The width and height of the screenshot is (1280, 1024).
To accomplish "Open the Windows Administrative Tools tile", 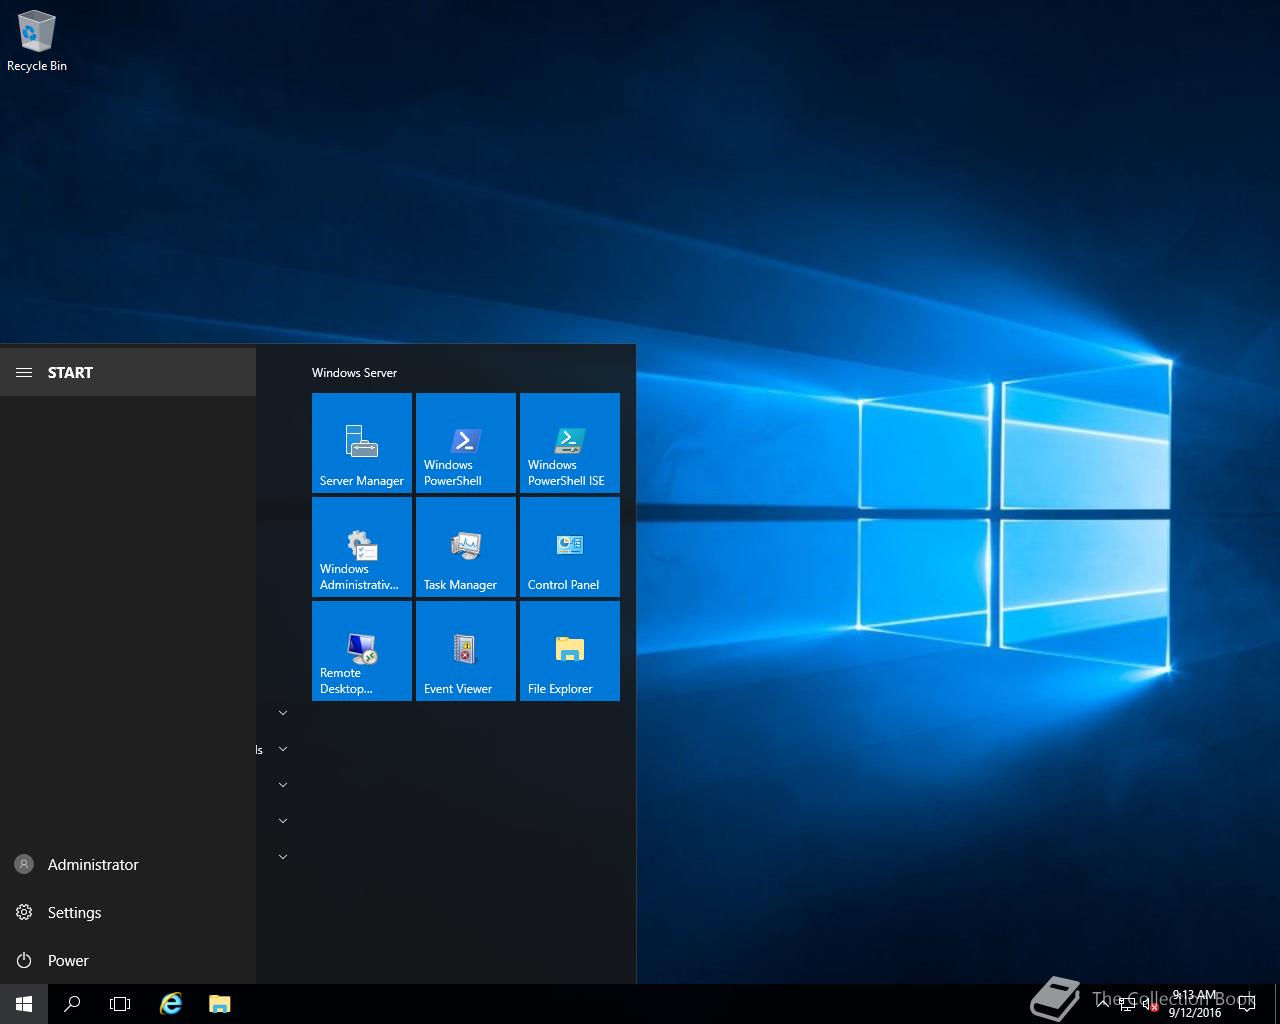I will (362, 547).
